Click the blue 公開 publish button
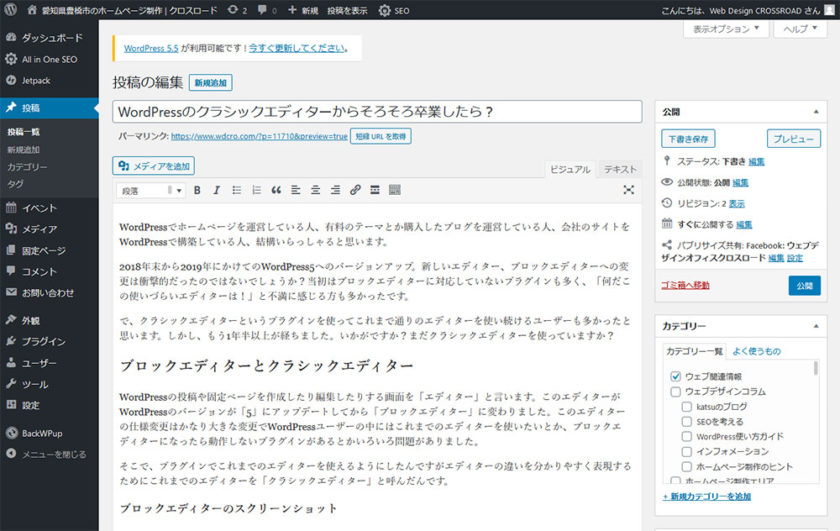Image resolution: width=840 pixels, height=531 pixels. click(x=805, y=286)
